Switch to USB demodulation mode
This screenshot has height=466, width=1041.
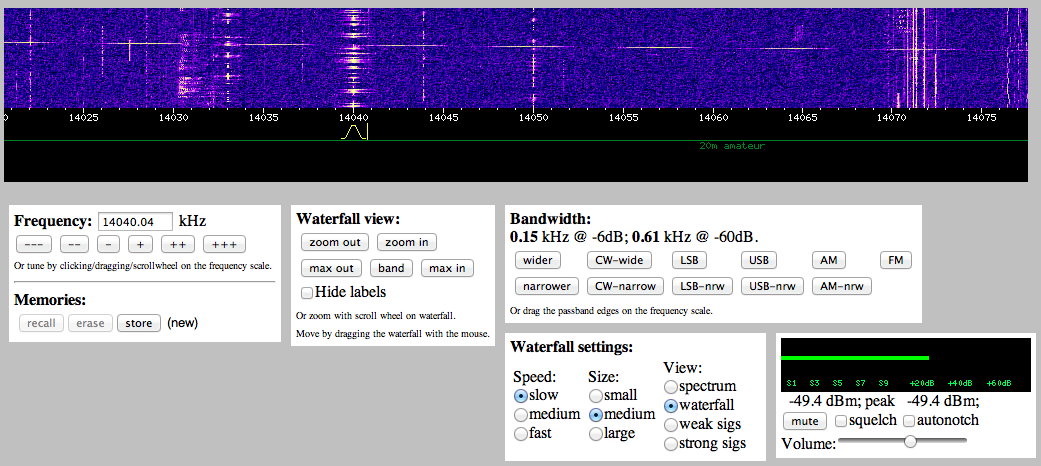click(x=759, y=260)
